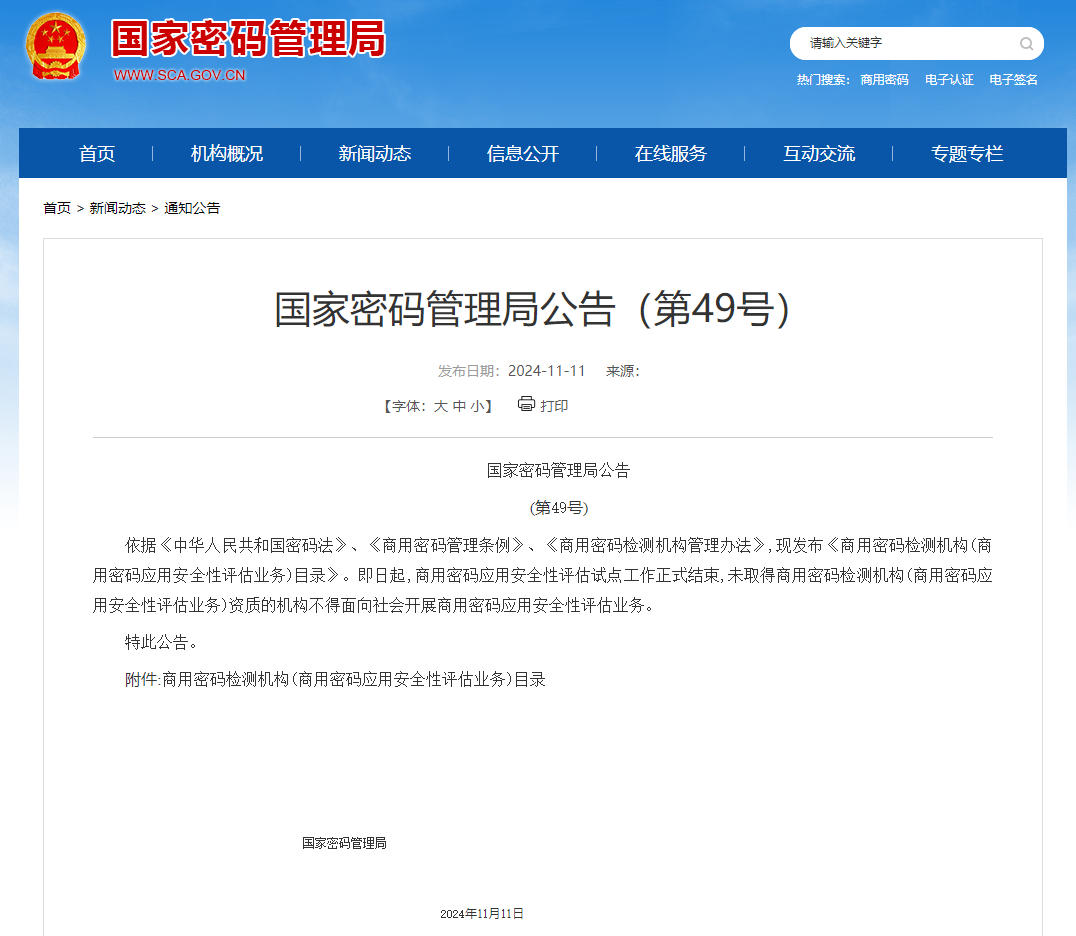The image size is (1076, 936).
Task: Click the 来源 label
Action: (x=622, y=371)
